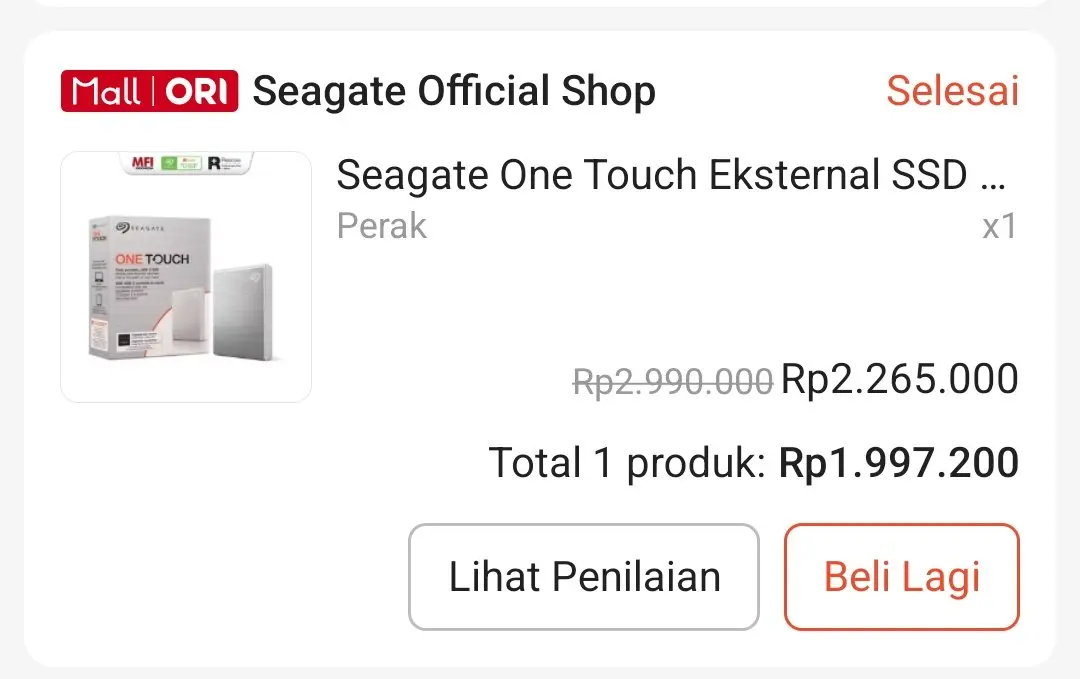Image resolution: width=1080 pixels, height=679 pixels.
Task: Open the Seagate One Touch product thumbnail
Action: click(186, 277)
